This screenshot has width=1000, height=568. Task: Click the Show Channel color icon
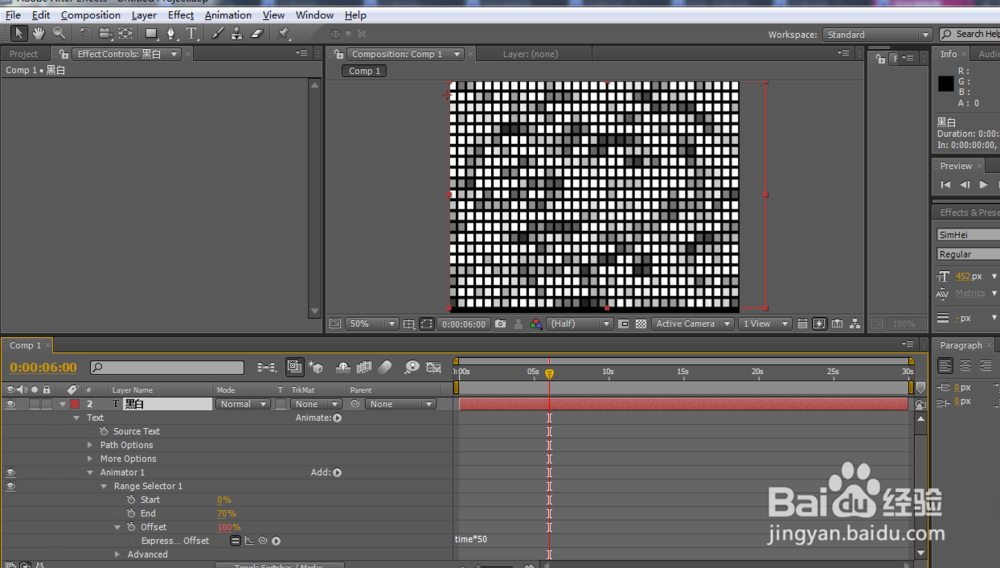536,324
